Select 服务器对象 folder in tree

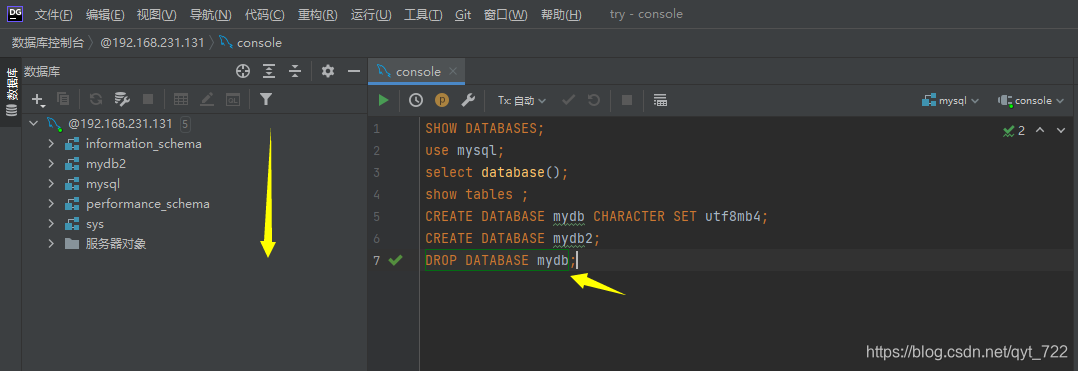tap(116, 244)
